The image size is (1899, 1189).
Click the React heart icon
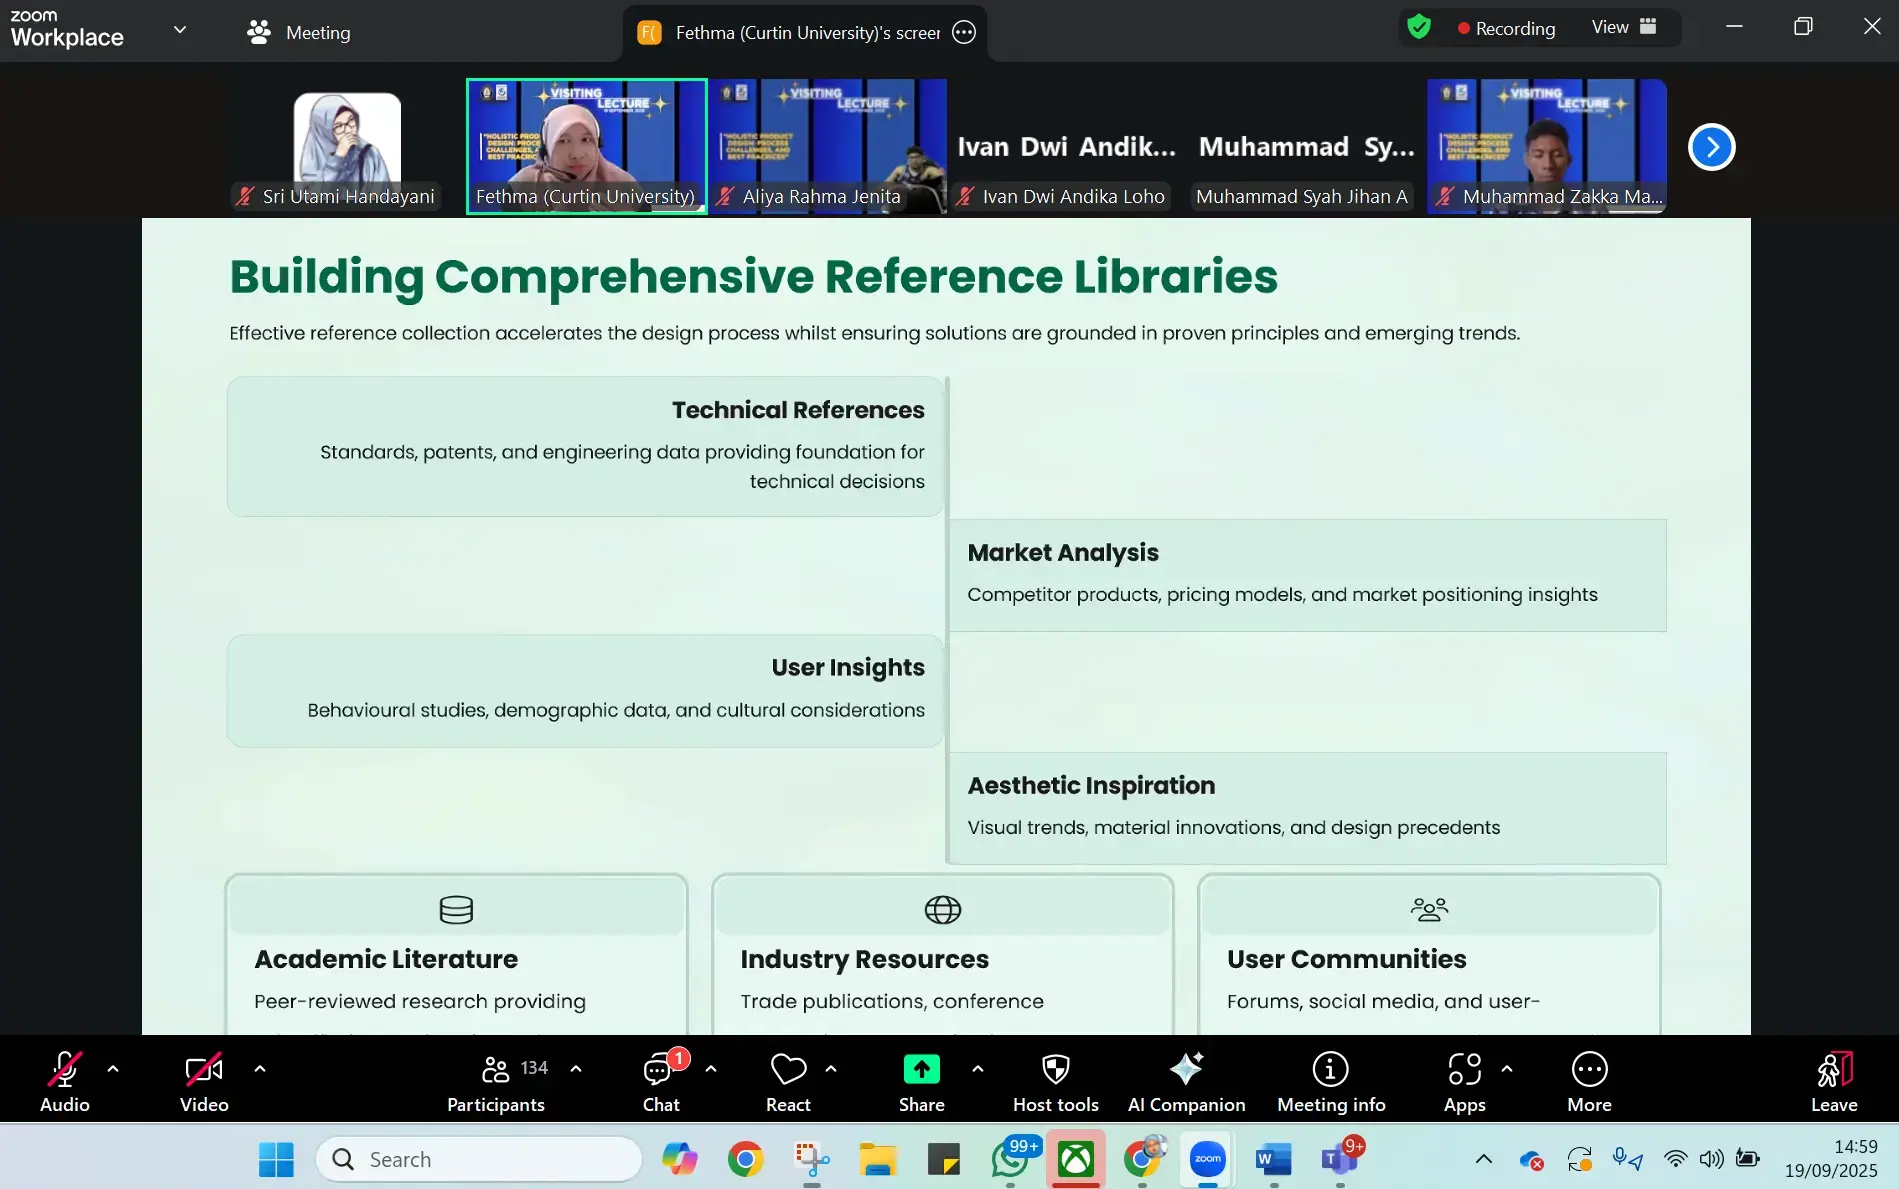(x=788, y=1081)
